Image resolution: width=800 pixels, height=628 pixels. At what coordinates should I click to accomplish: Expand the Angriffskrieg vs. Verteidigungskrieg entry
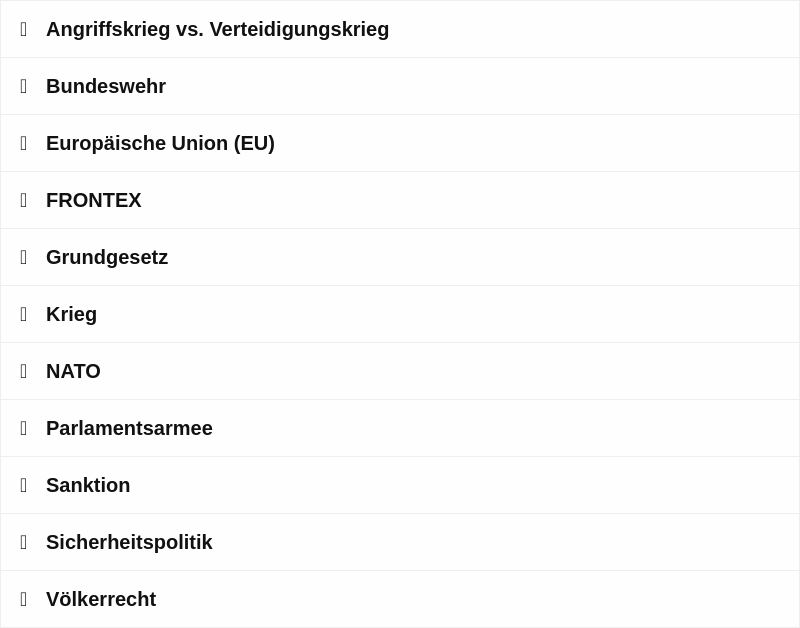pos(400,29)
